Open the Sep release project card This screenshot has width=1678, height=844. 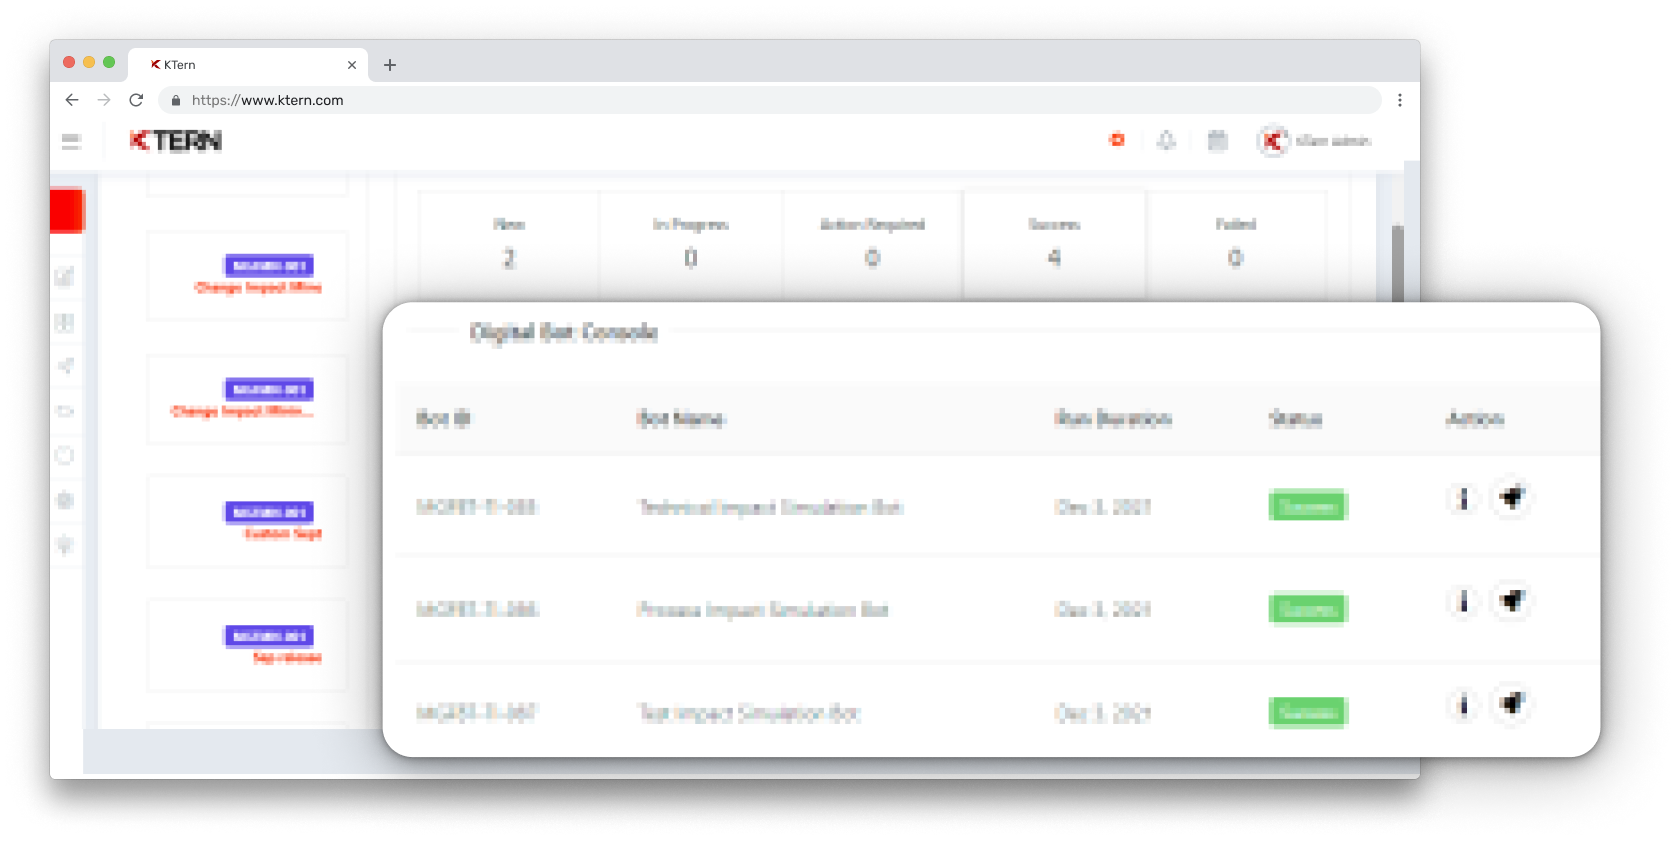click(x=247, y=646)
